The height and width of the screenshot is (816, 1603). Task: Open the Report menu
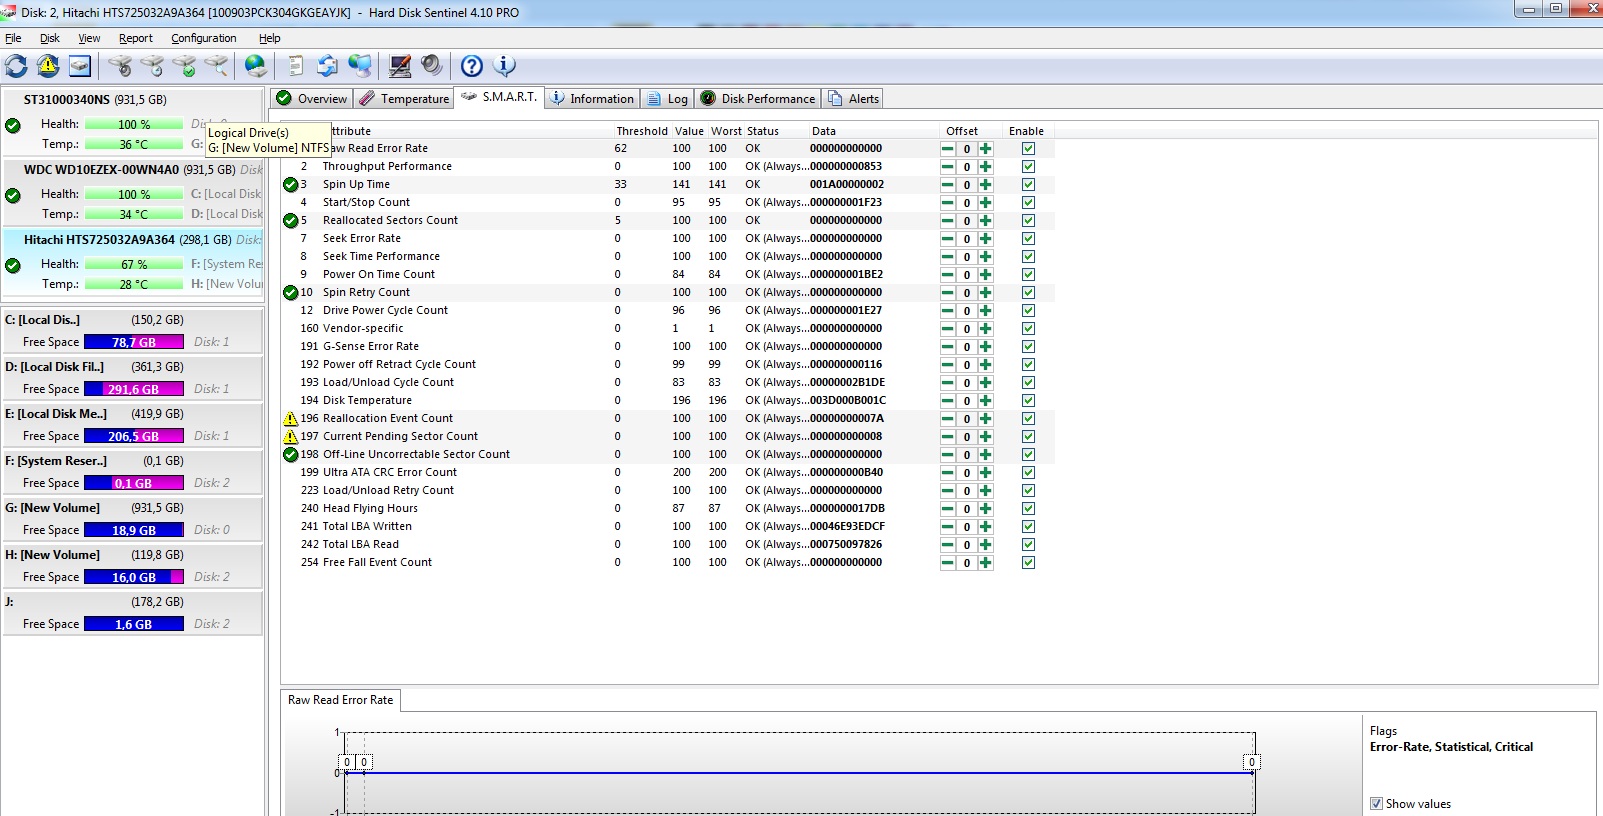(x=136, y=38)
